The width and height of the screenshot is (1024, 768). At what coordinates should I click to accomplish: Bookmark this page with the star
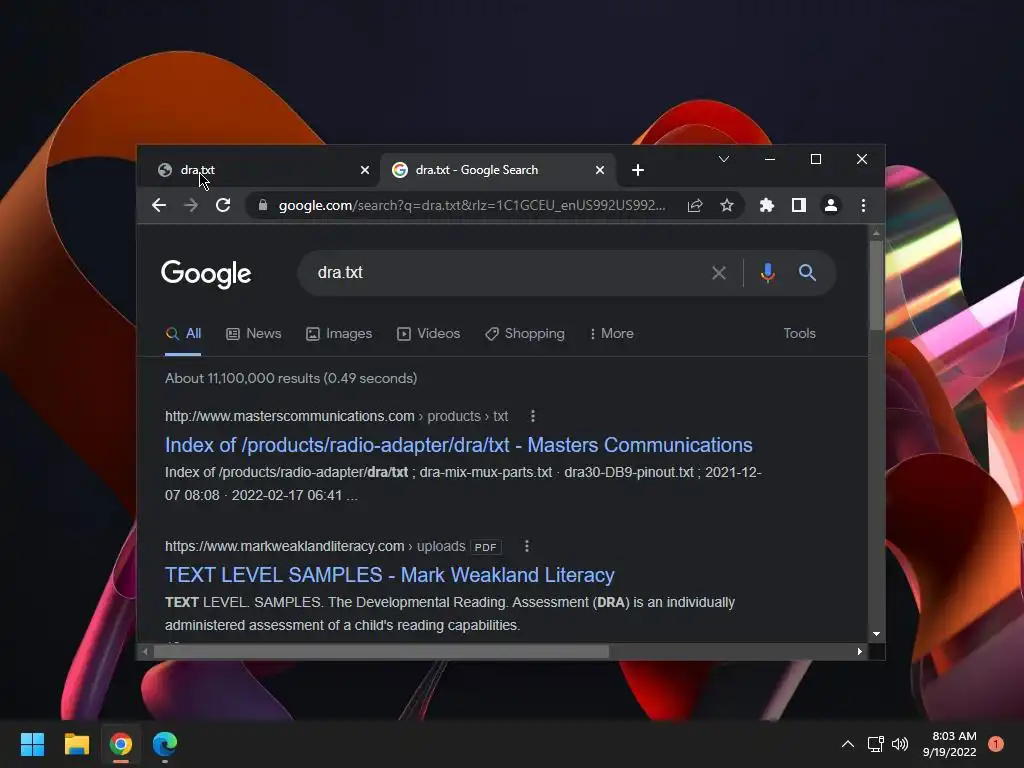(727, 205)
